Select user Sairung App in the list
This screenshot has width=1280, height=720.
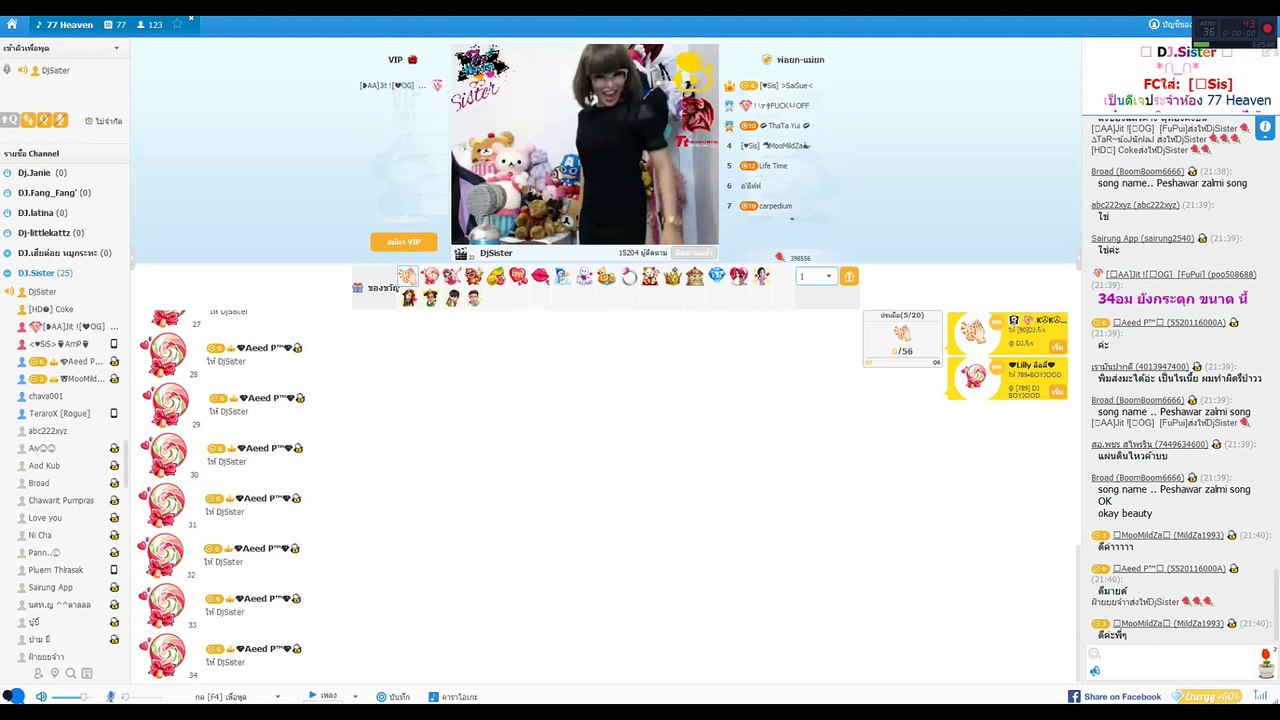click(x=50, y=587)
